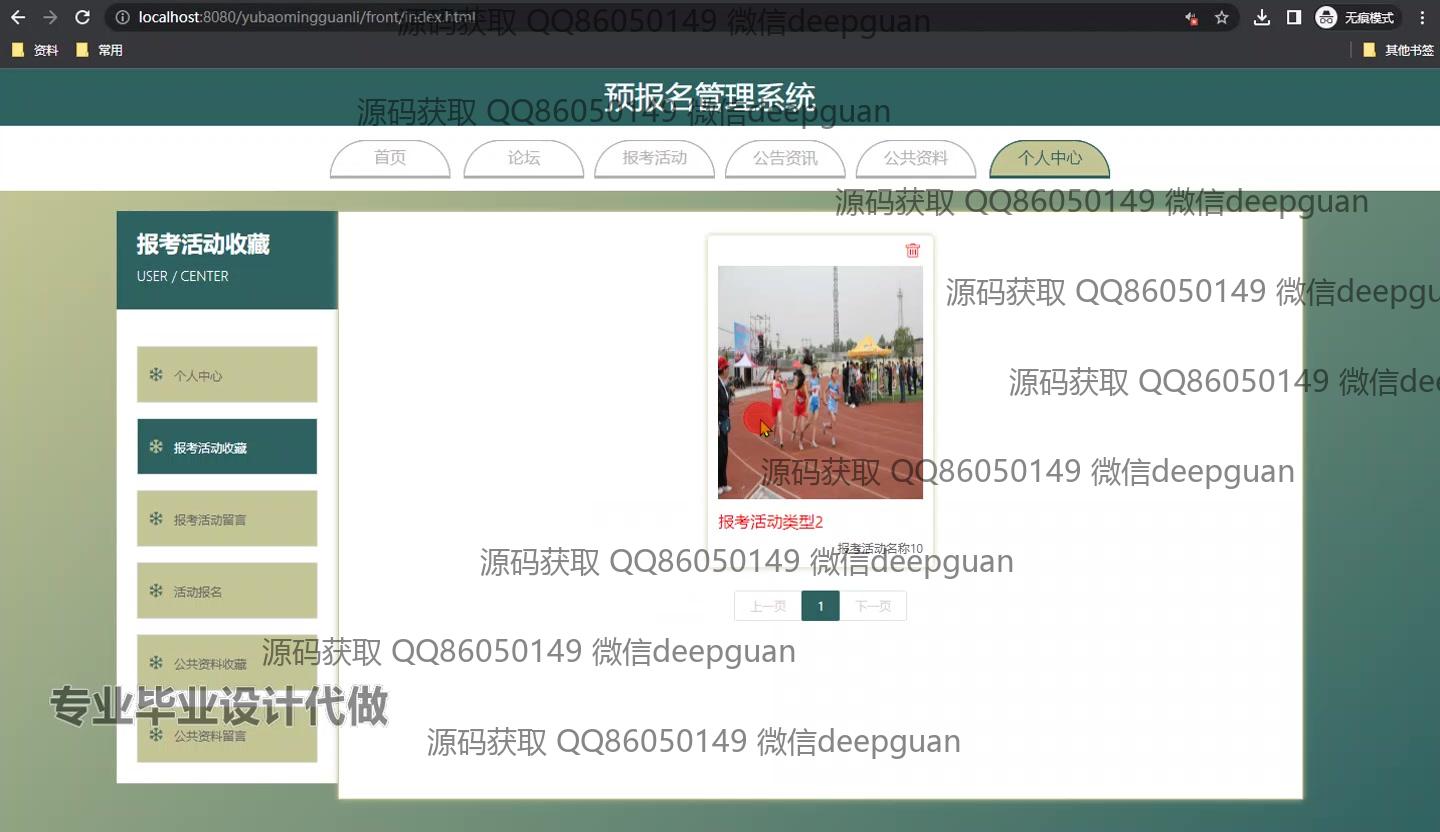Viewport: 1440px width, 832px height.
Task: Click page number 1 in pagination
Action: tap(820, 606)
